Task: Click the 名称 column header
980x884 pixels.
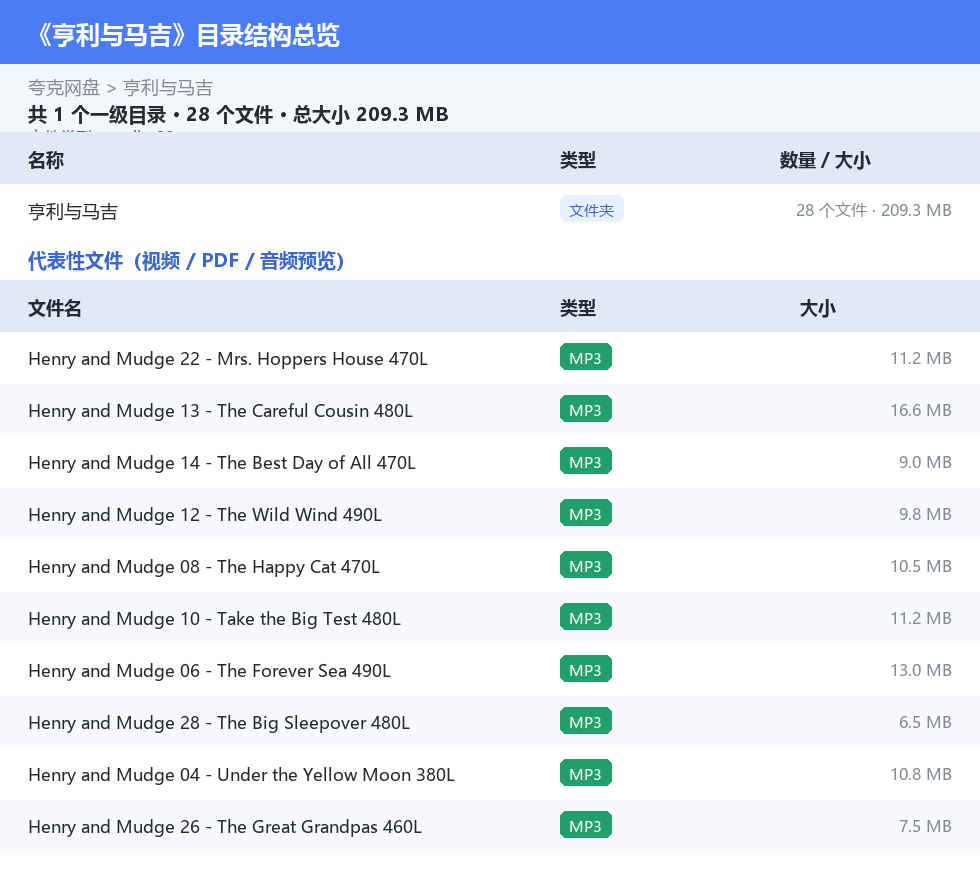Action: pos(46,160)
